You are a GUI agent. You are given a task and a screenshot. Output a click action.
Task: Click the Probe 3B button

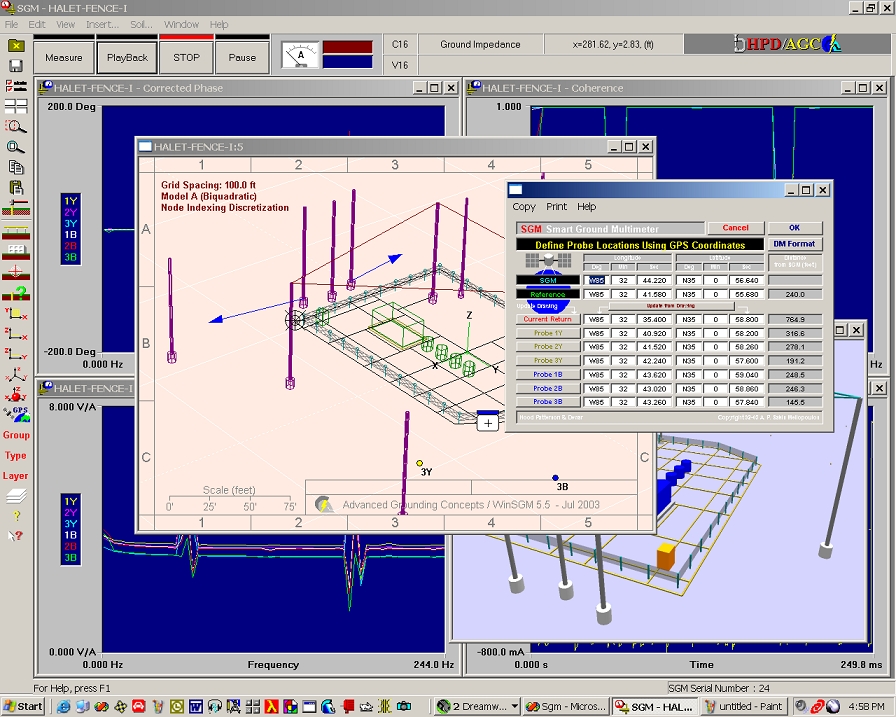pyautogui.click(x=547, y=402)
